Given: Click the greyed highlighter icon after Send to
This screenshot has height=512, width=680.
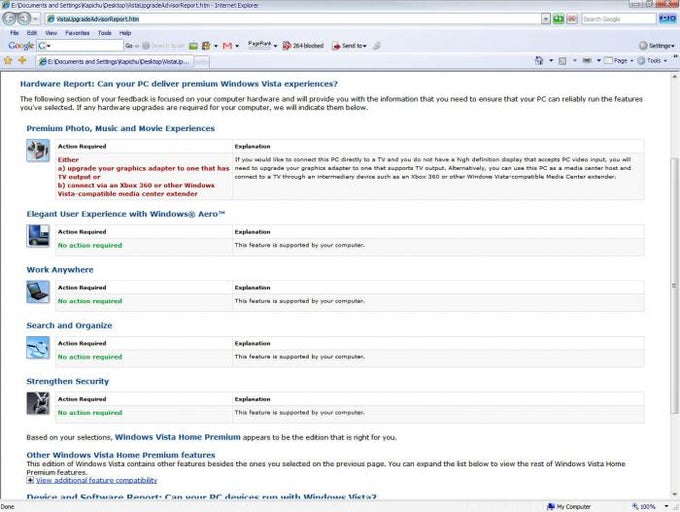Looking at the screenshot, I should pyautogui.click(x=376, y=46).
